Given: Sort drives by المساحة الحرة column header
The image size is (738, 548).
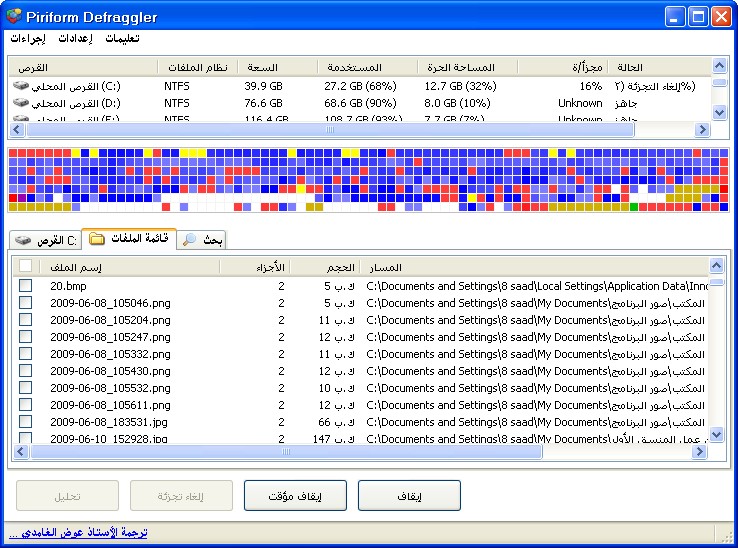Looking at the screenshot, I should (x=467, y=67).
